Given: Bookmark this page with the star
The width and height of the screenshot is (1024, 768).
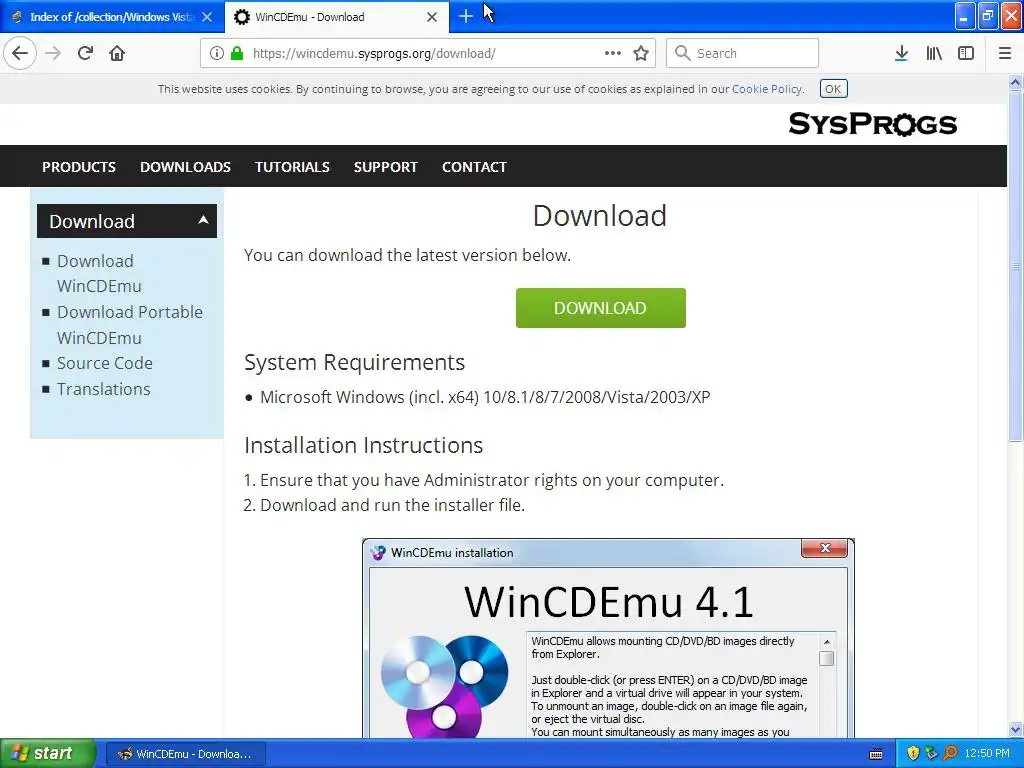Looking at the screenshot, I should point(641,53).
